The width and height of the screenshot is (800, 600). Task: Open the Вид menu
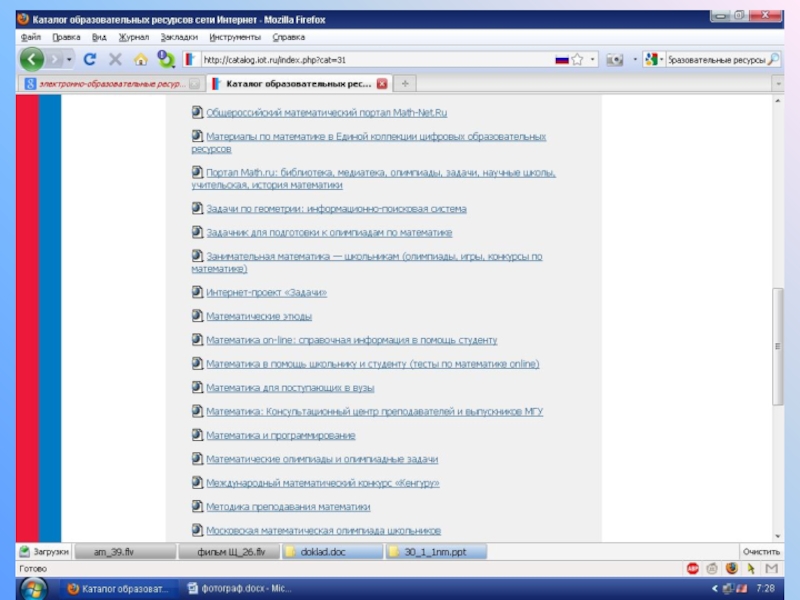pyautogui.click(x=99, y=37)
